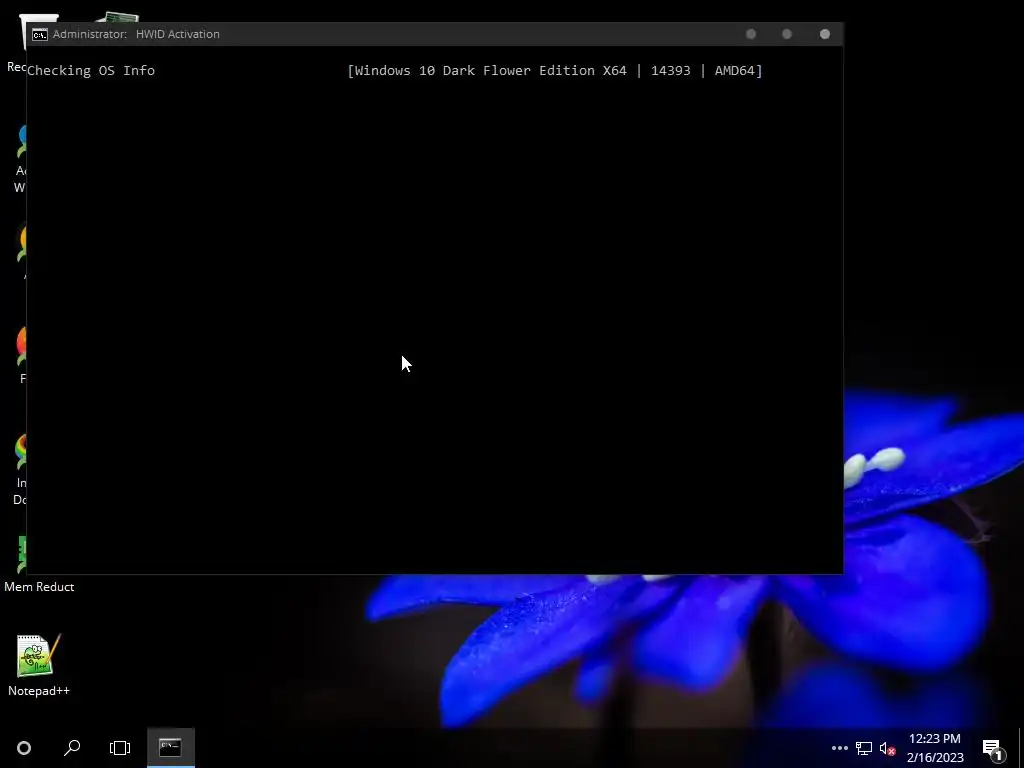Open taskbar search magnifier
This screenshot has width=1024, height=768.
[72, 748]
